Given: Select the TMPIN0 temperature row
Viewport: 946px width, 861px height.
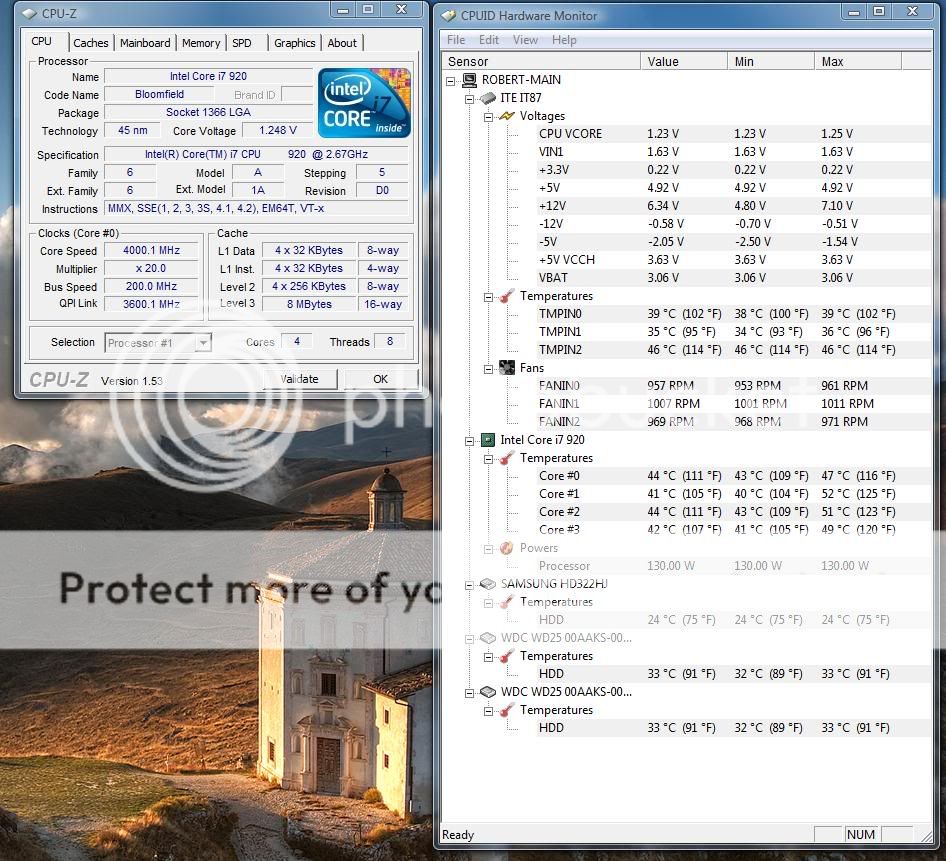Looking at the screenshot, I should 733,314.
